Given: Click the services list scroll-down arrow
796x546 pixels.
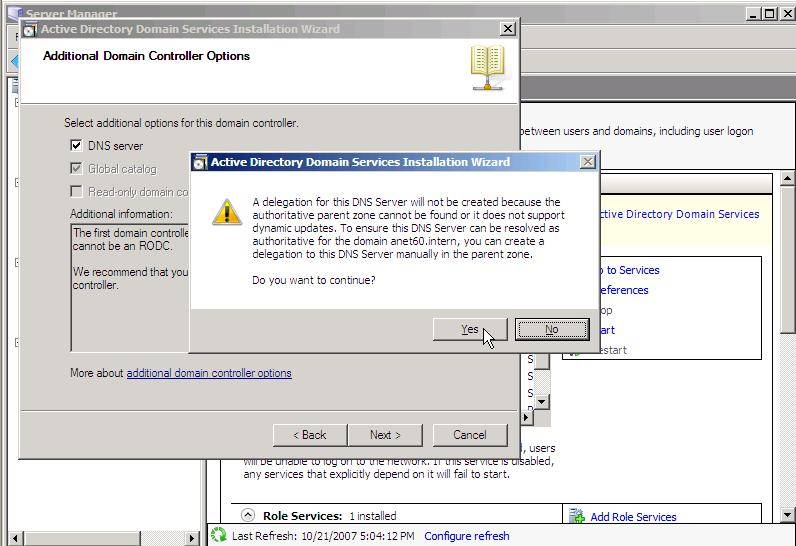Looking at the screenshot, I should (542, 401).
